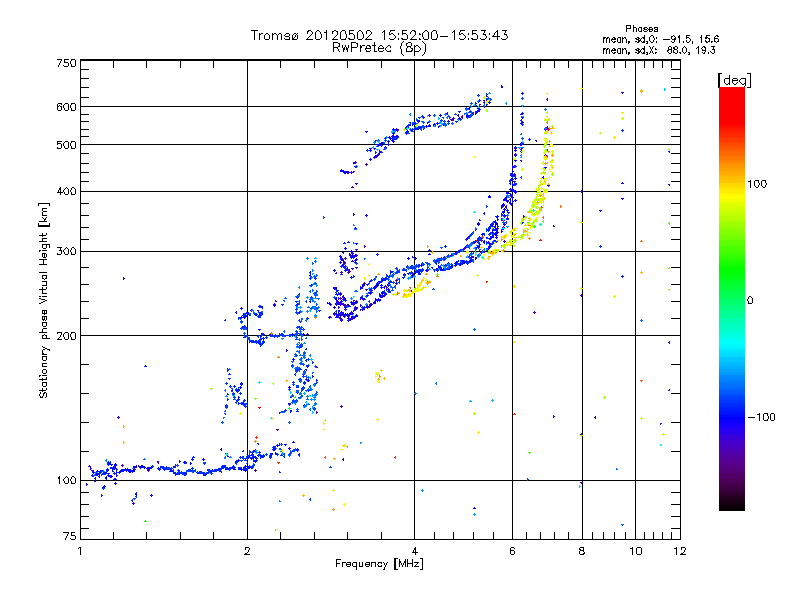Click the y-axis '600' tick label

(x=66, y=107)
